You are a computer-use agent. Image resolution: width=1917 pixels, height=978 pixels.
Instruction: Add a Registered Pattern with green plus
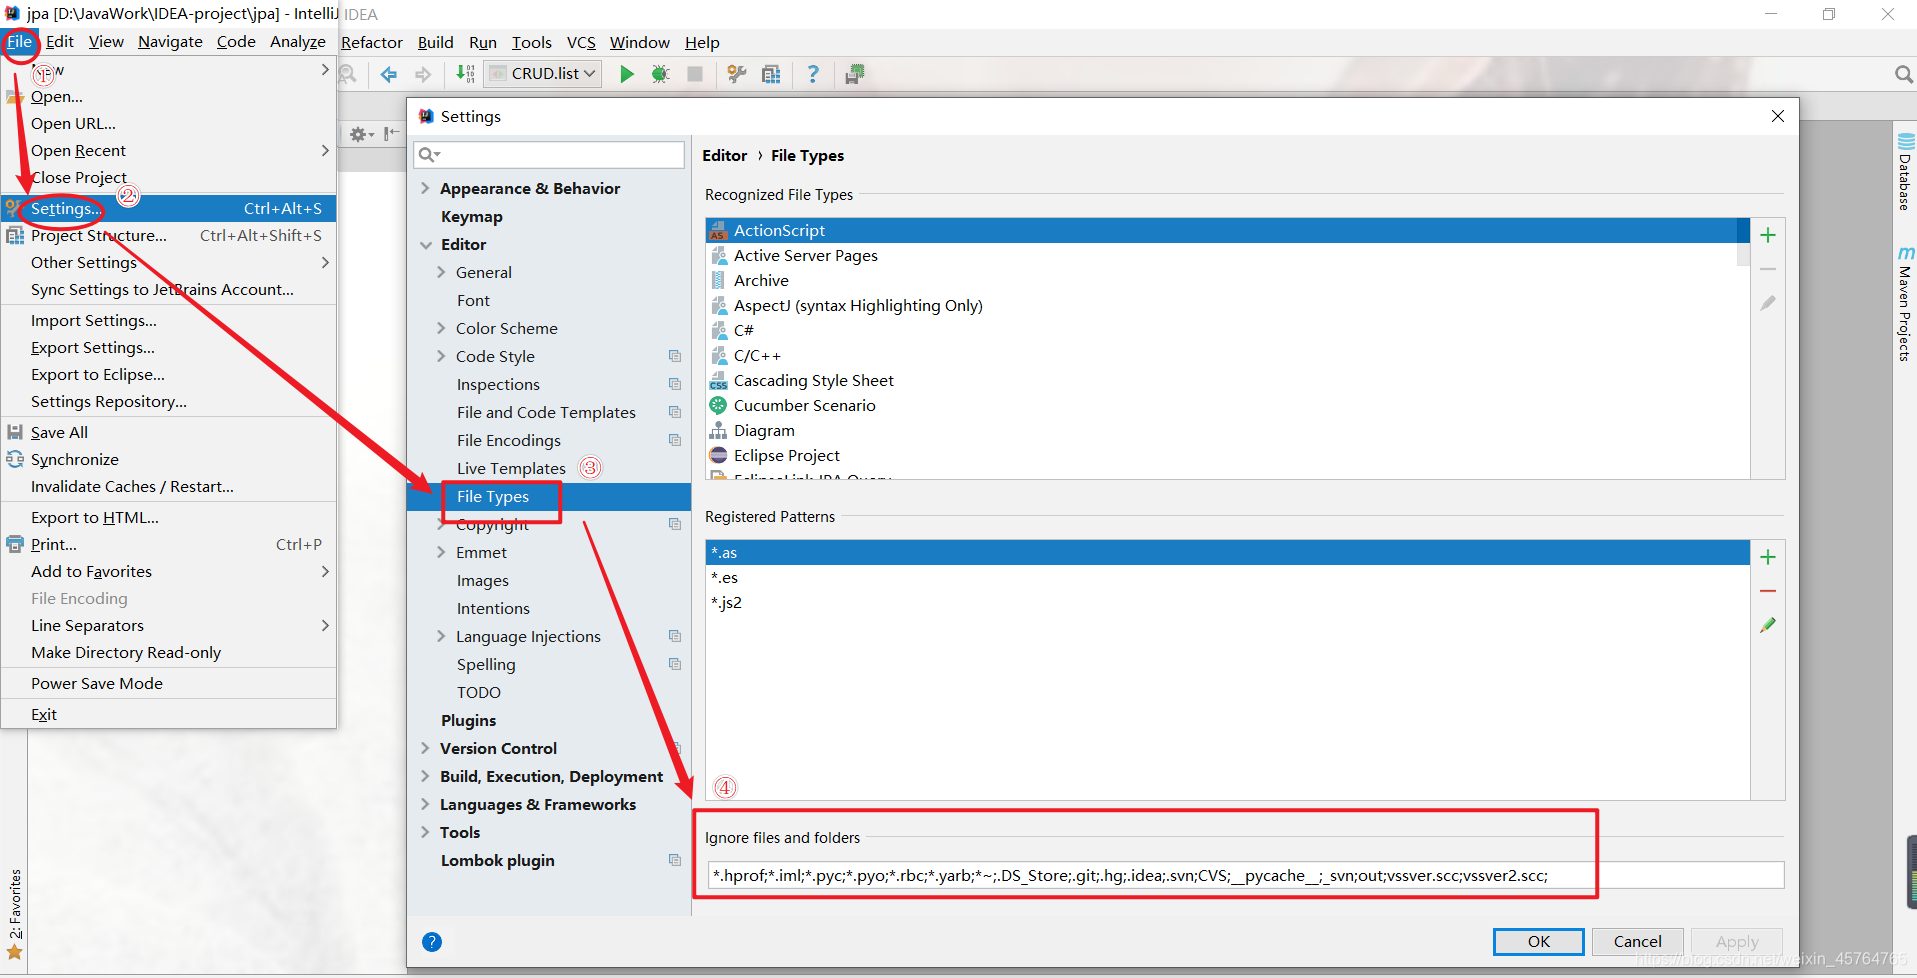pyautogui.click(x=1768, y=557)
